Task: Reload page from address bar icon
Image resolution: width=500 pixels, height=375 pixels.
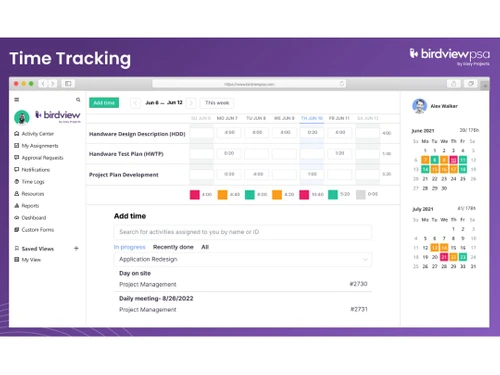Action: (341, 84)
